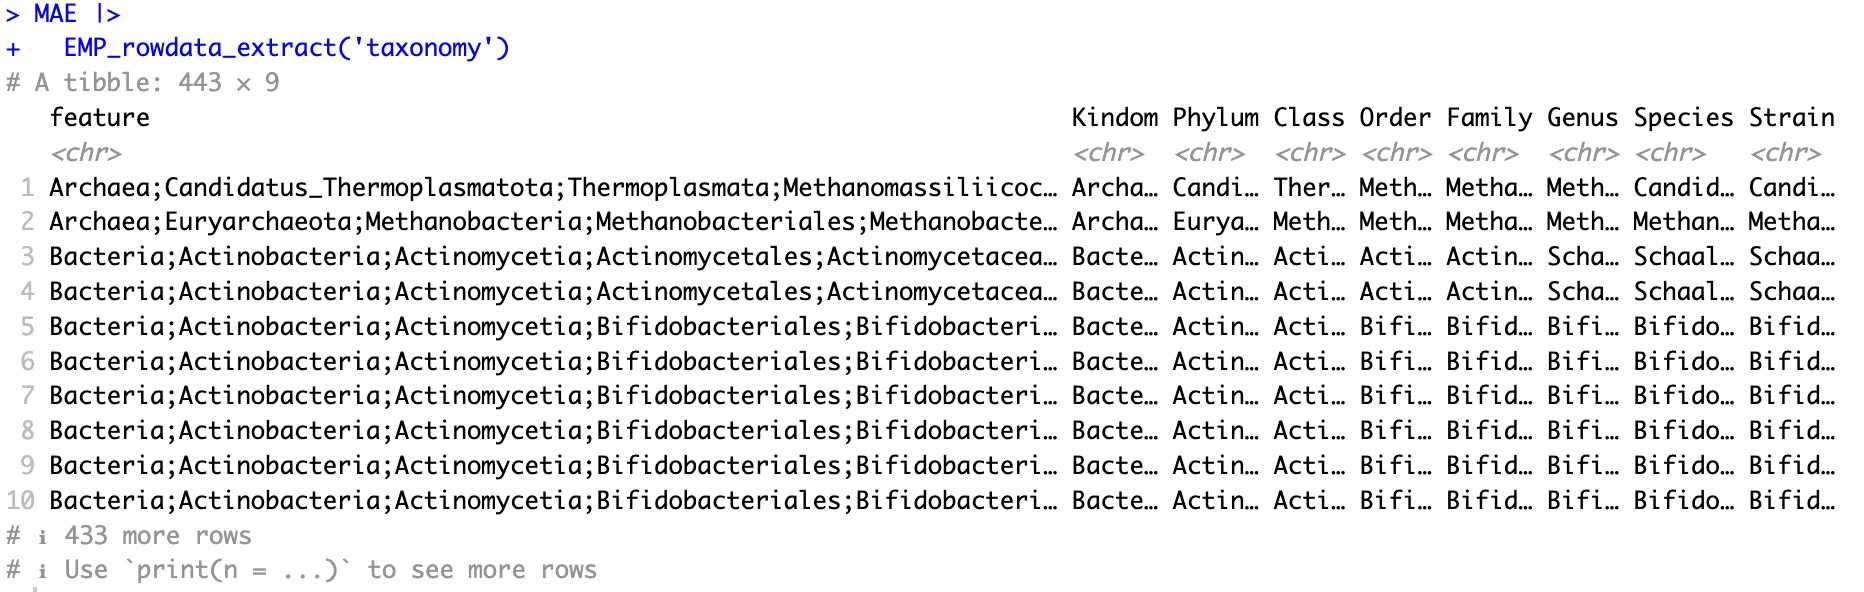Click row number 10 in the tibble
Screen dimensions: 1864x592
[x=21, y=500]
